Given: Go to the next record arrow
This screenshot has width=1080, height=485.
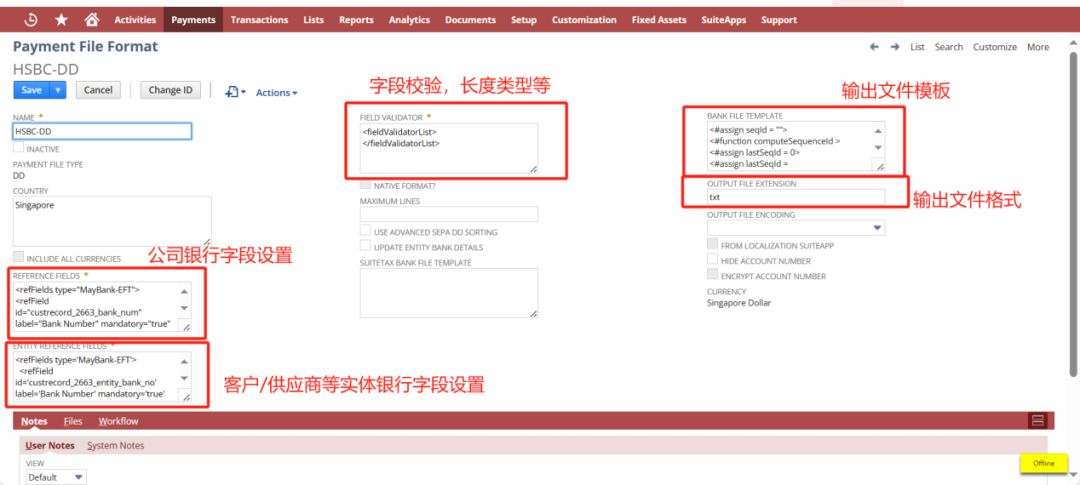Looking at the screenshot, I should pos(895,47).
